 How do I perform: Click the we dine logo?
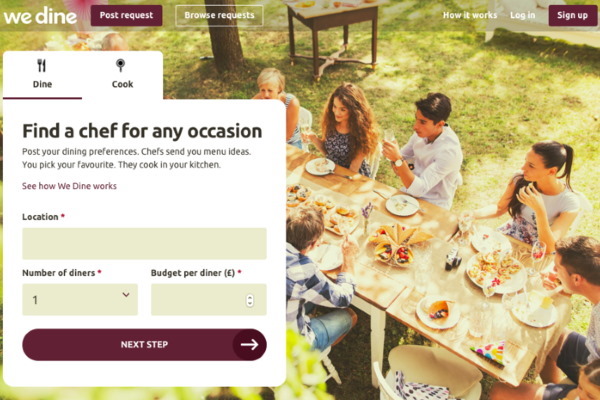40,16
